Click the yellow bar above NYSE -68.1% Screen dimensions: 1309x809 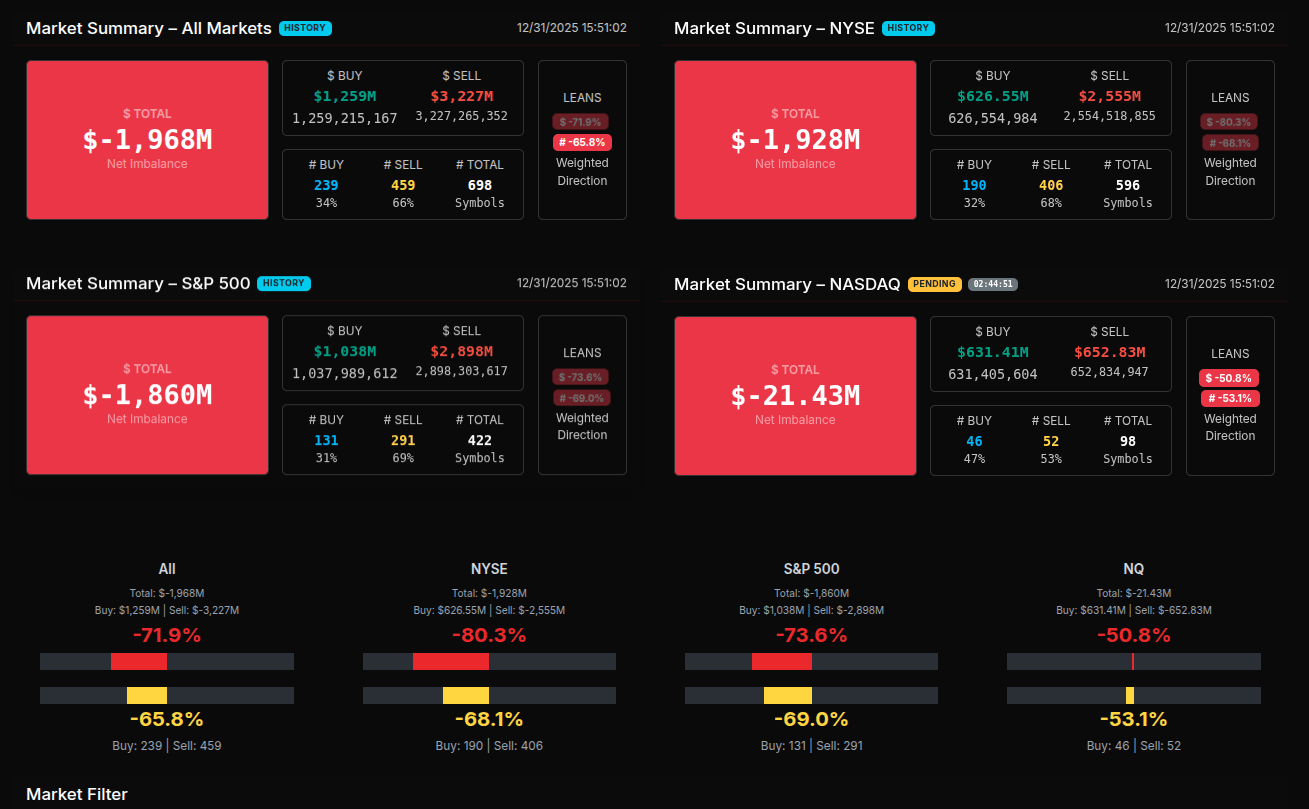(465, 695)
